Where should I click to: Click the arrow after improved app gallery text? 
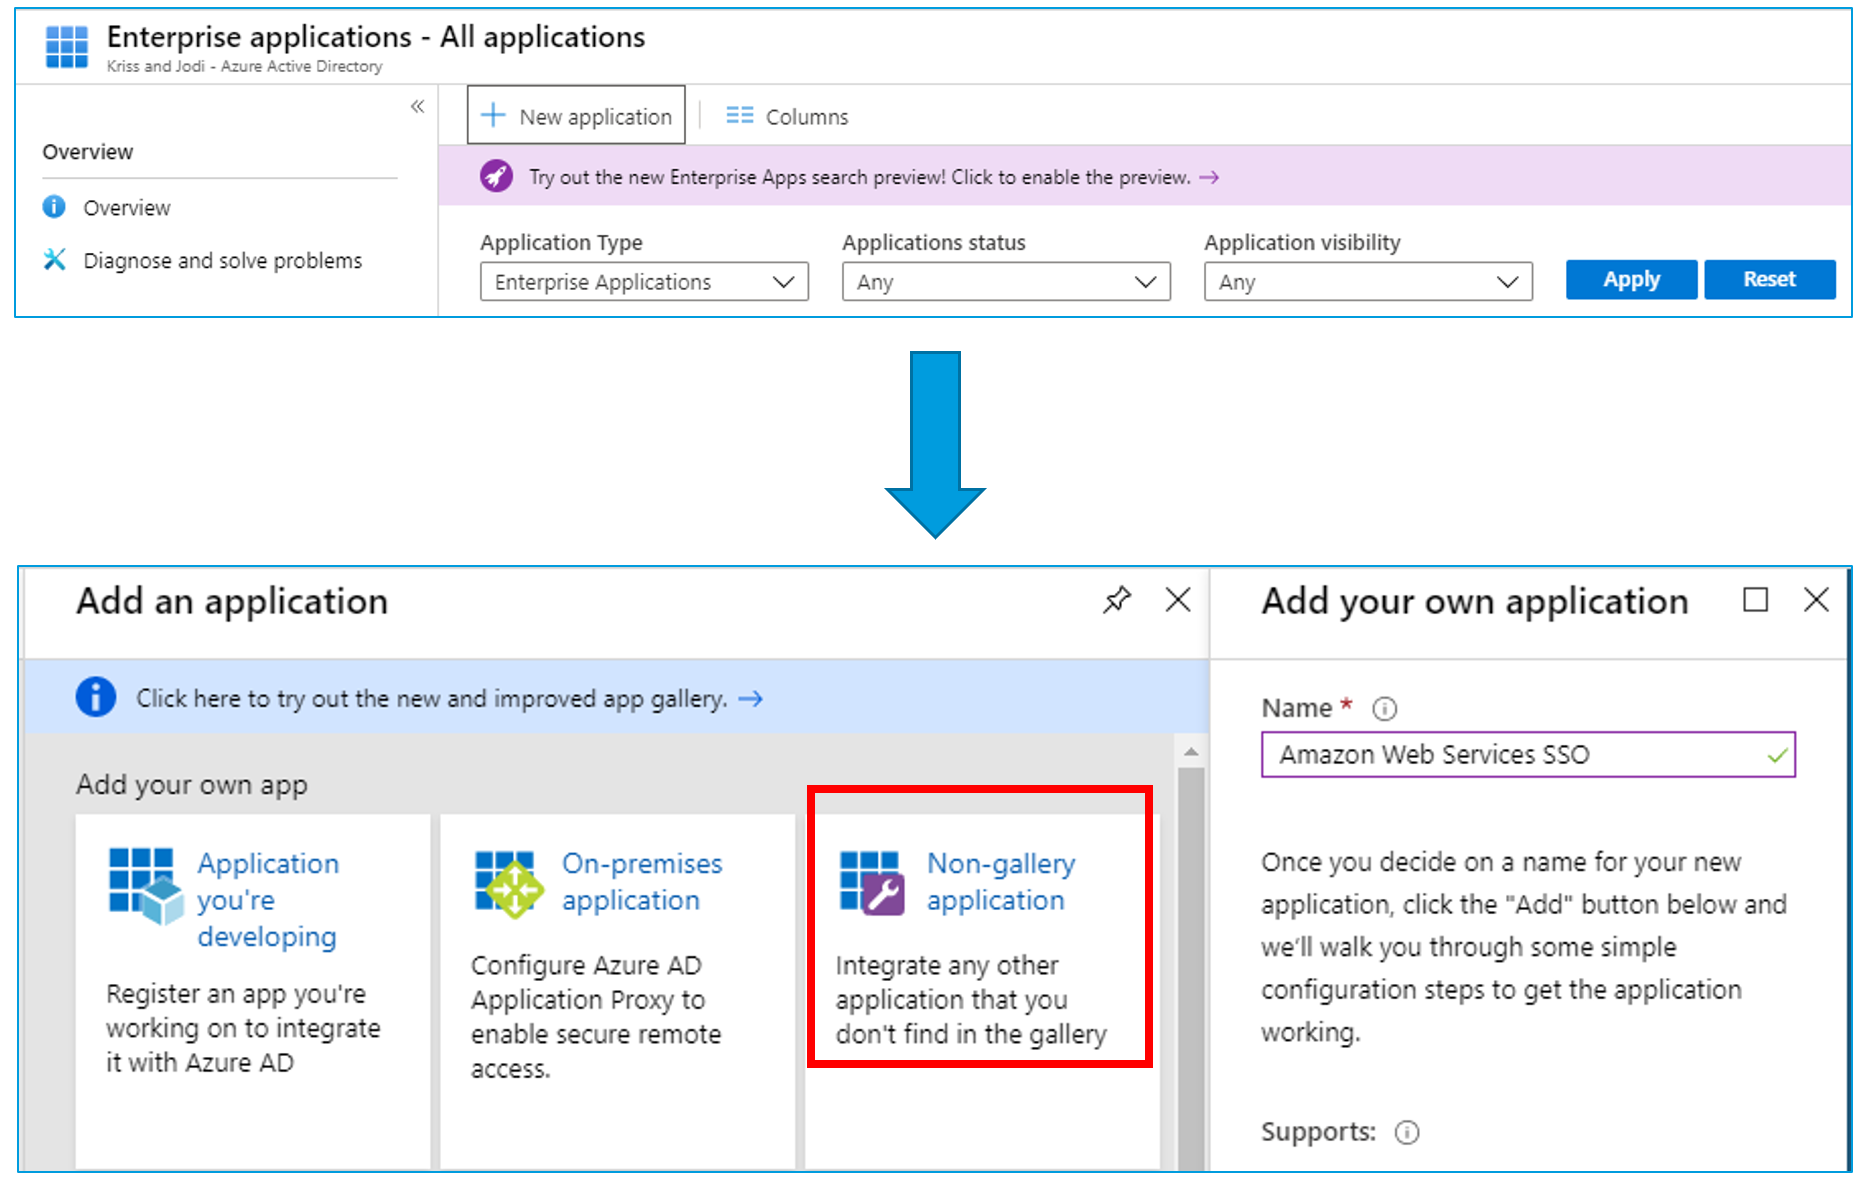tap(750, 699)
